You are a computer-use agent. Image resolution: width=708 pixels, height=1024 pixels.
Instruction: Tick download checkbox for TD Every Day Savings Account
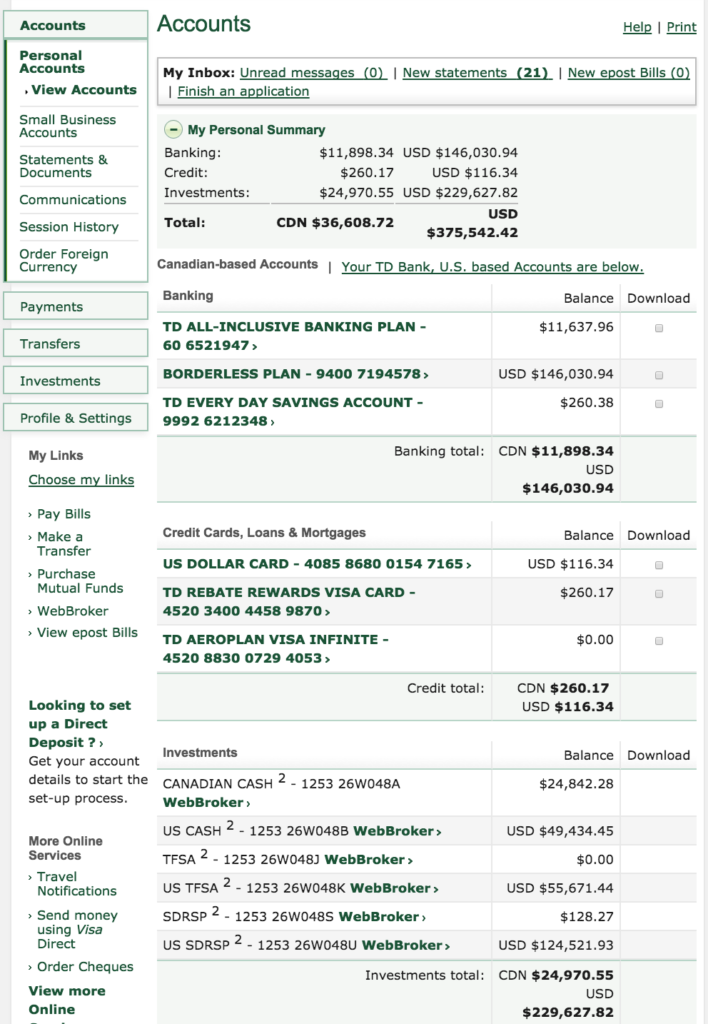click(x=659, y=404)
